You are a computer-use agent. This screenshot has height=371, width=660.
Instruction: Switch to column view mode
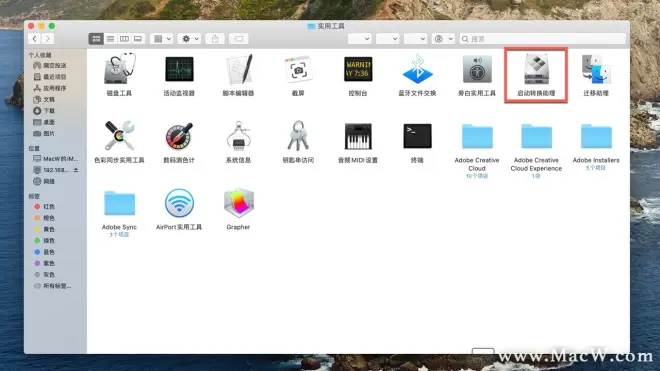tap(124, 39)
